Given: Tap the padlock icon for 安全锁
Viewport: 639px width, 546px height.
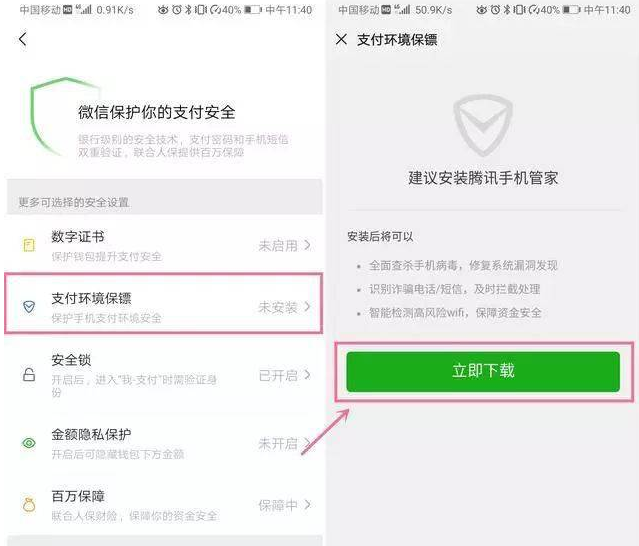Looking at the screenshot, I should pyautogui.click(x=29, y=374).
